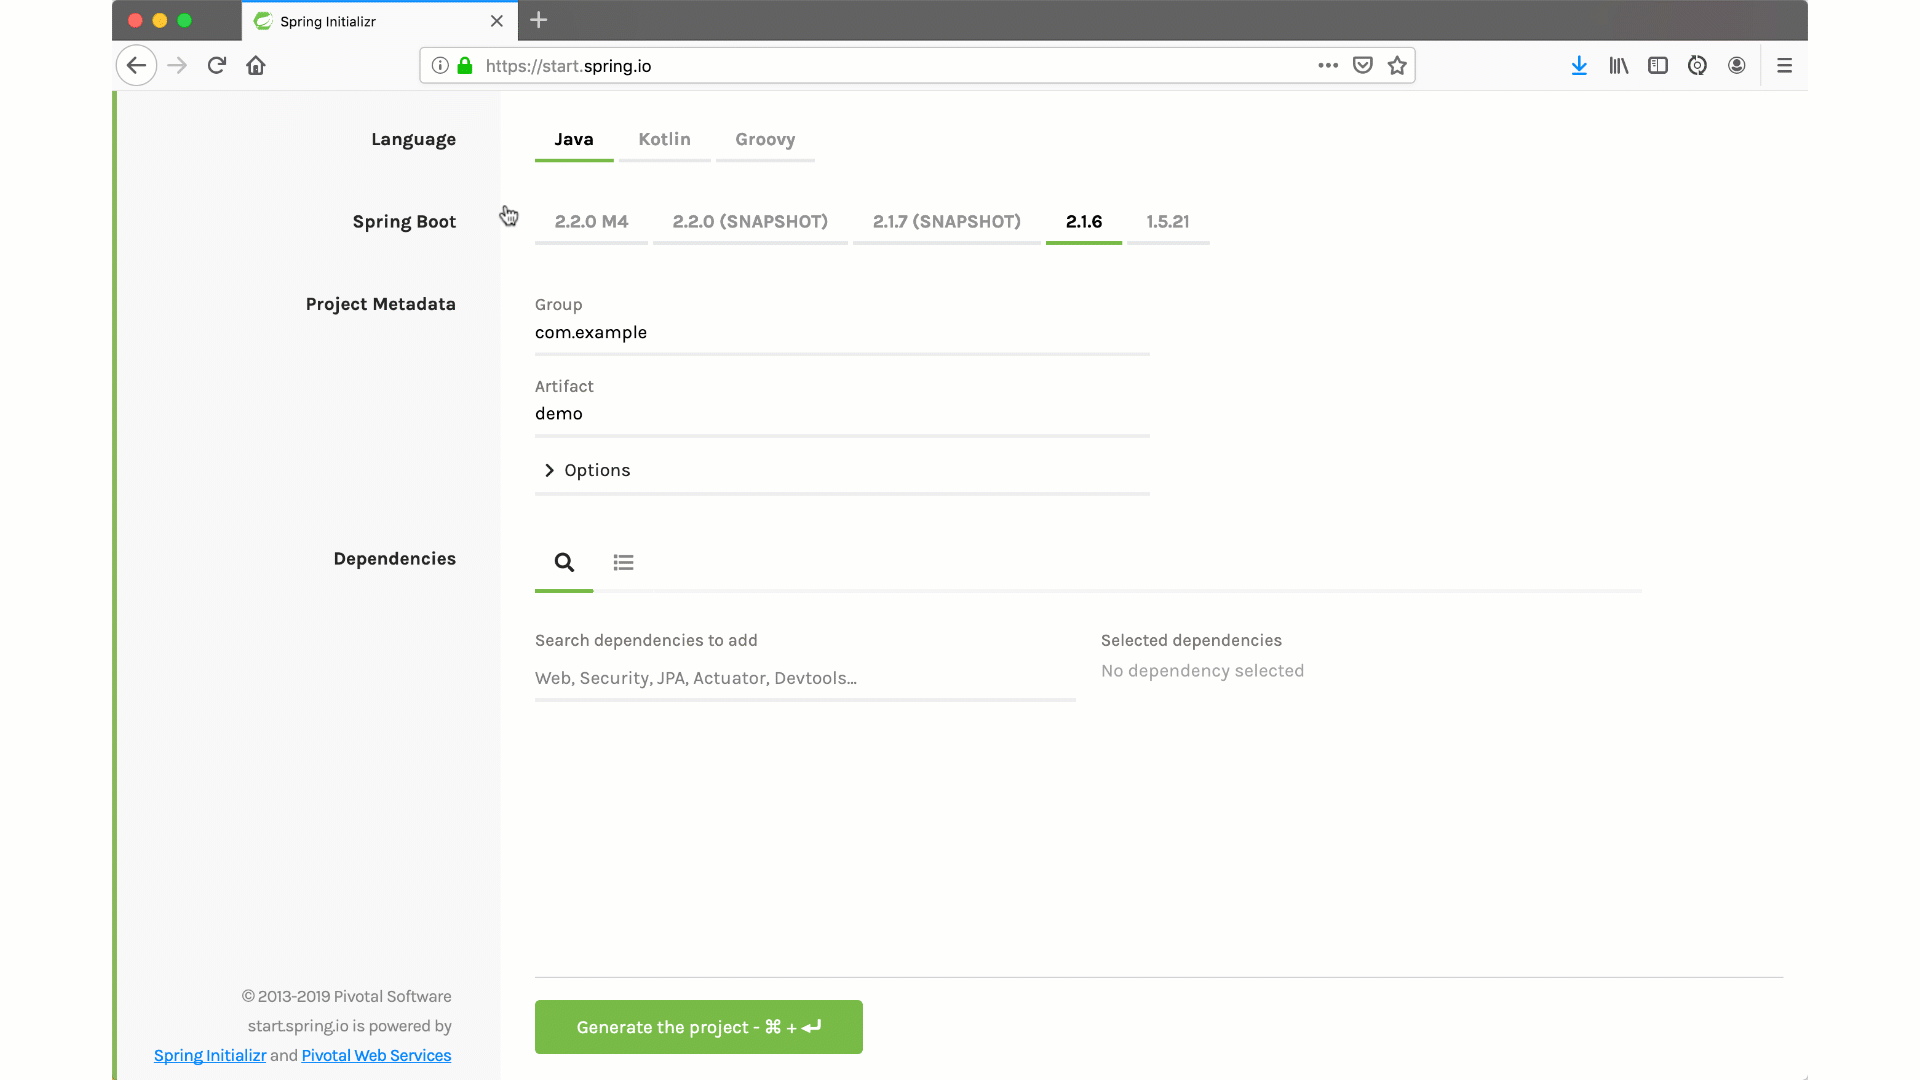Open the library bookshelf icon

coord(1618,66)
